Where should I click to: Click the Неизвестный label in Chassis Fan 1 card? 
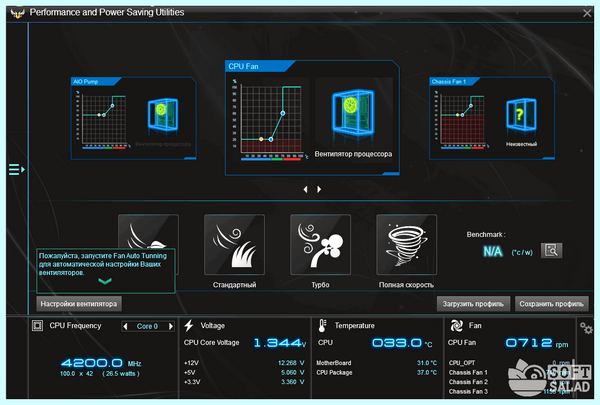(521, 144)
